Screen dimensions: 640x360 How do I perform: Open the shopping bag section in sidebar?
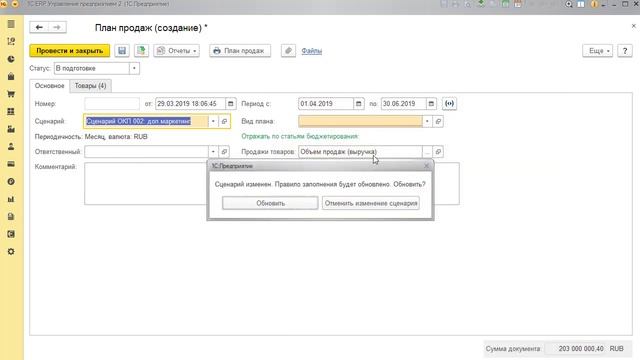tap(11, 76)
